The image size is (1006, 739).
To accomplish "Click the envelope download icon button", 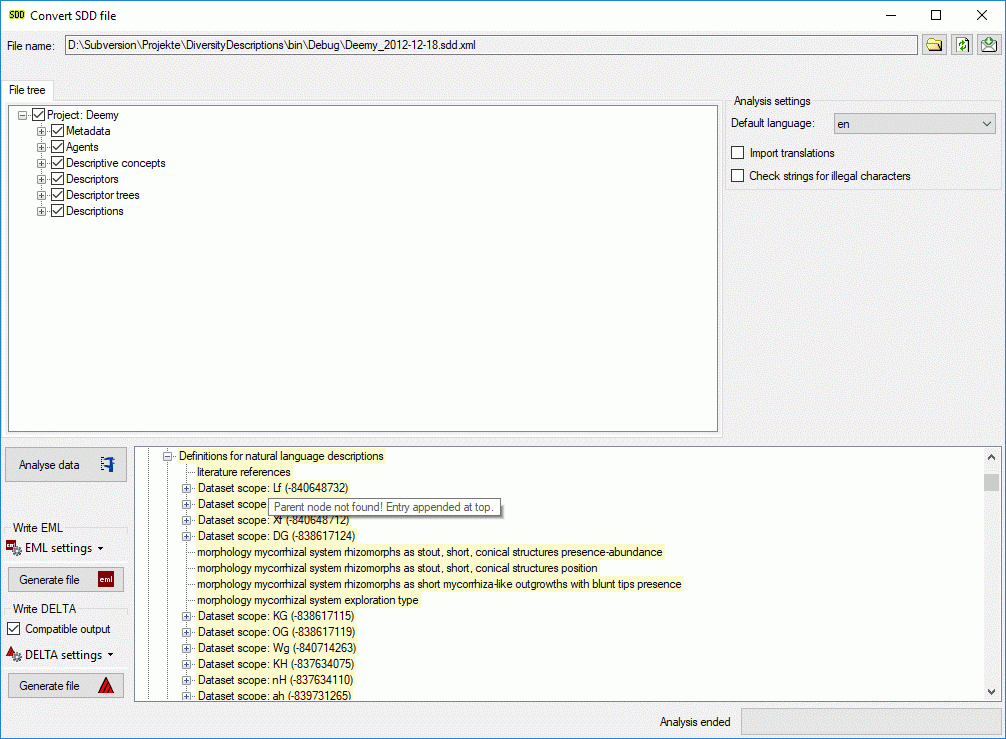I will [989, 45].
